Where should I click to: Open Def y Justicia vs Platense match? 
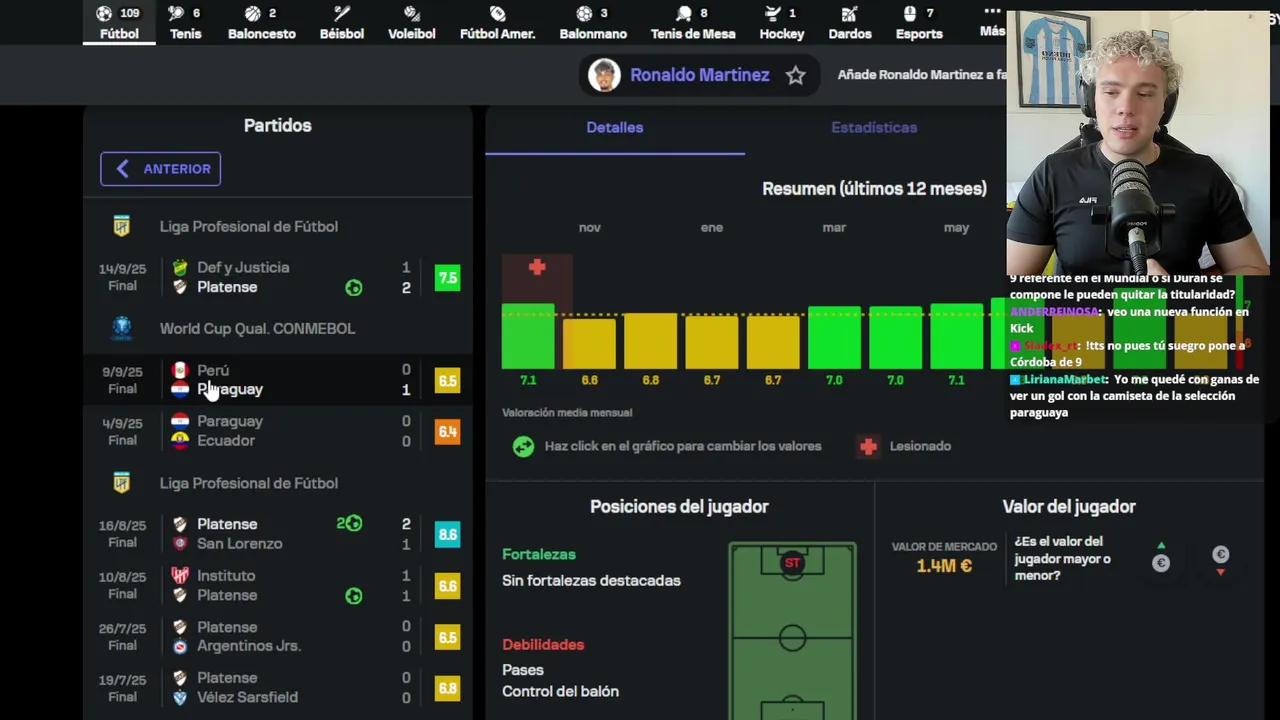tap(277, 277)
